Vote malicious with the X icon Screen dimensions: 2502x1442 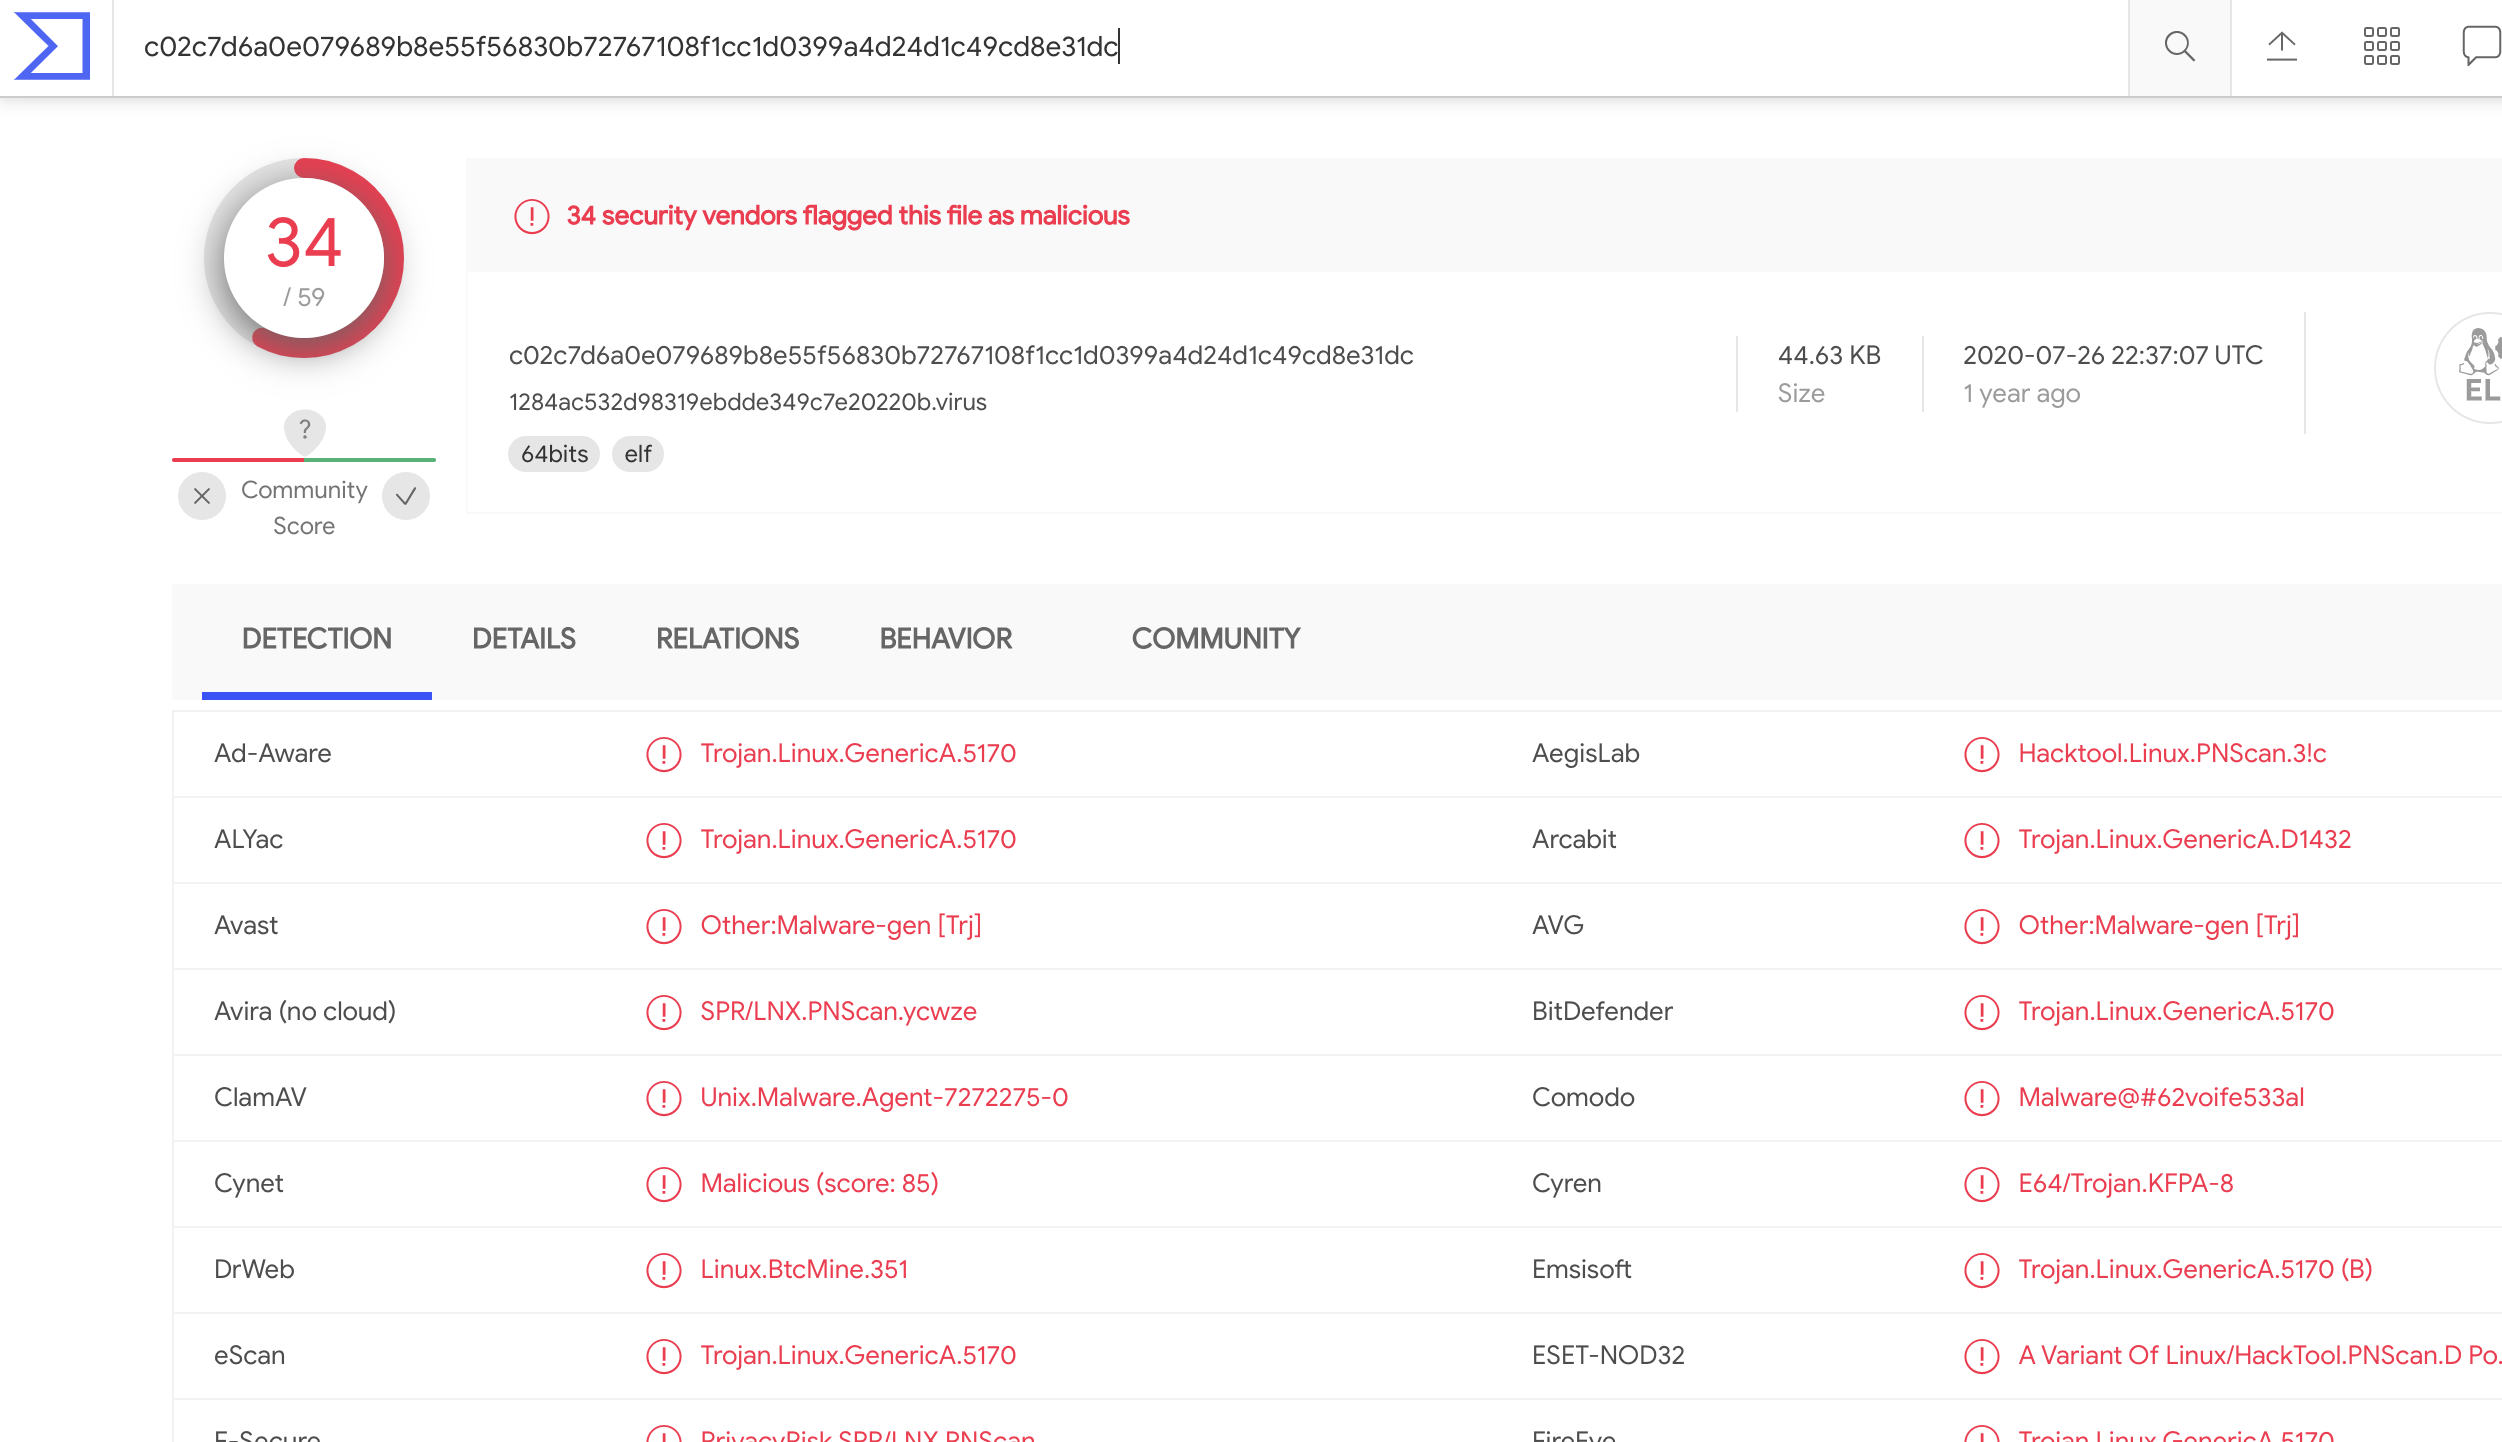click(202, 496)
